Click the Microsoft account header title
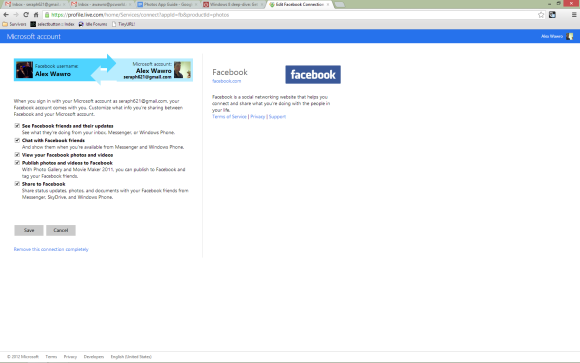The image size is (580, 363). click(34, 36)
